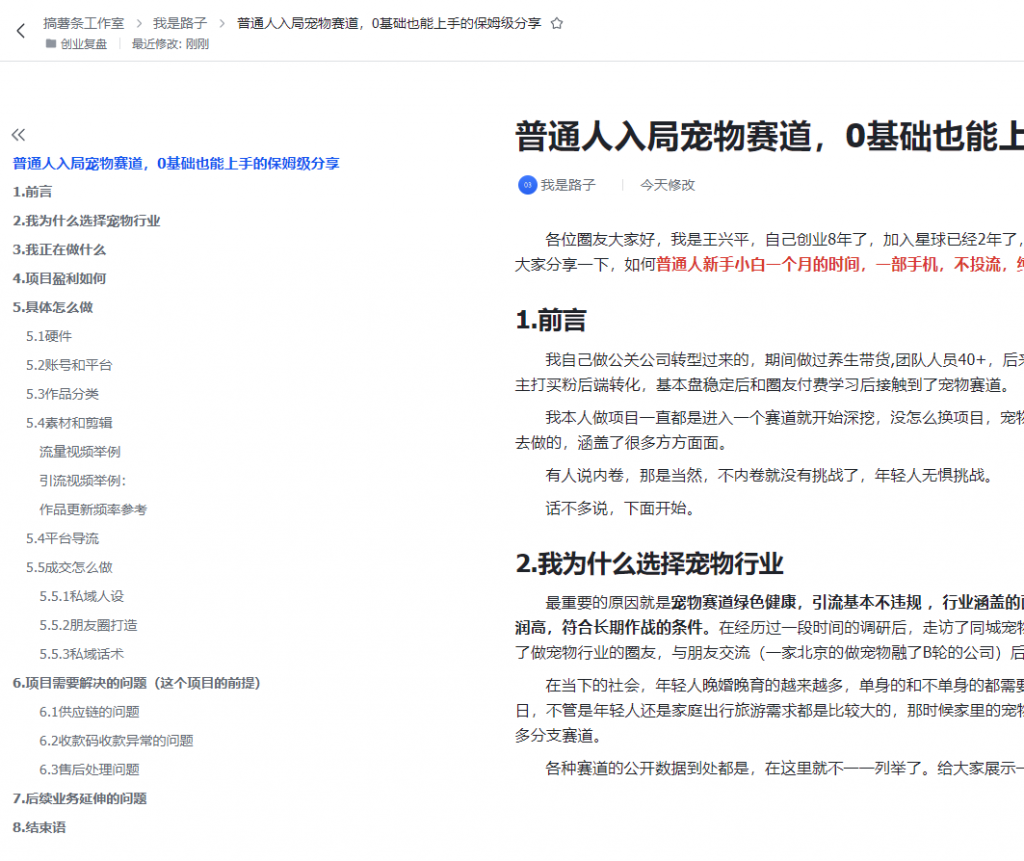Select 3.我正在做什么 in outline
The width and height of the screenshot is (1024, 861).
[59, 250]
